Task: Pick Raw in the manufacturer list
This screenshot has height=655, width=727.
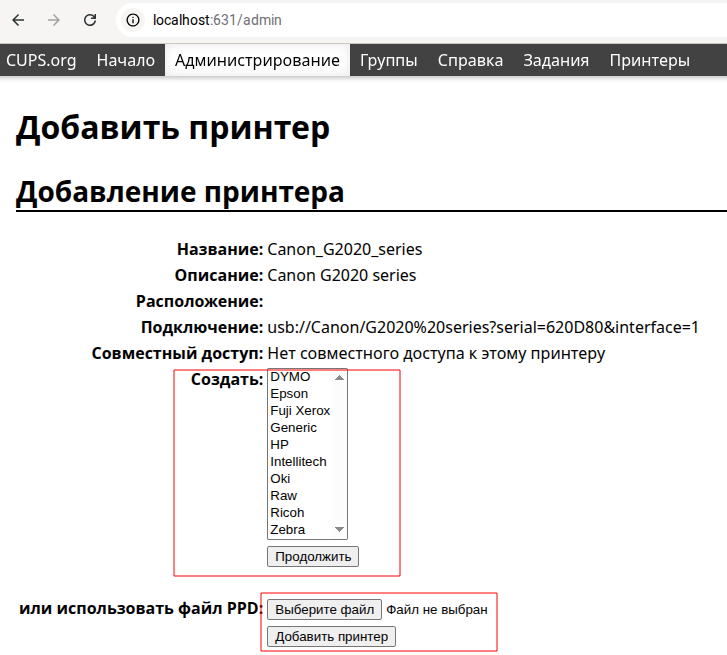Action: pos(283,496)
